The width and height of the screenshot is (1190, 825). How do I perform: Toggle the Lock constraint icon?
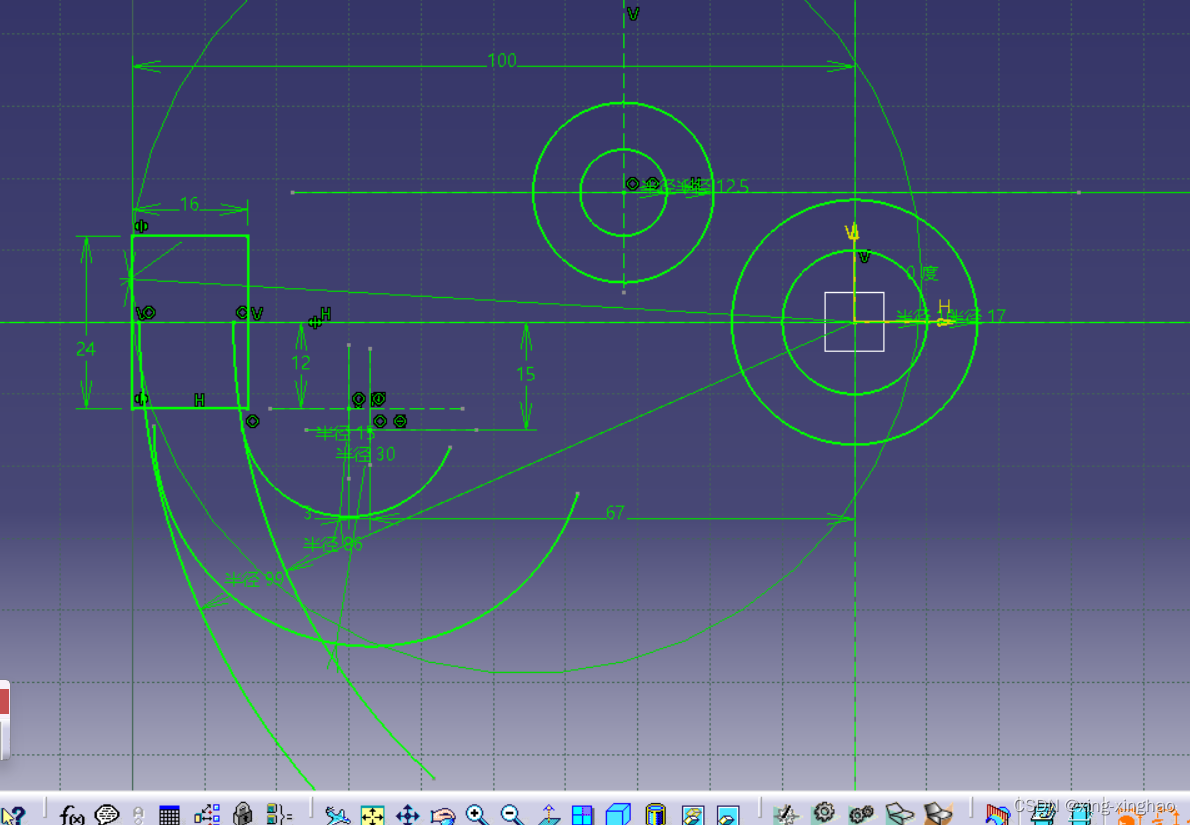(242, 815)
